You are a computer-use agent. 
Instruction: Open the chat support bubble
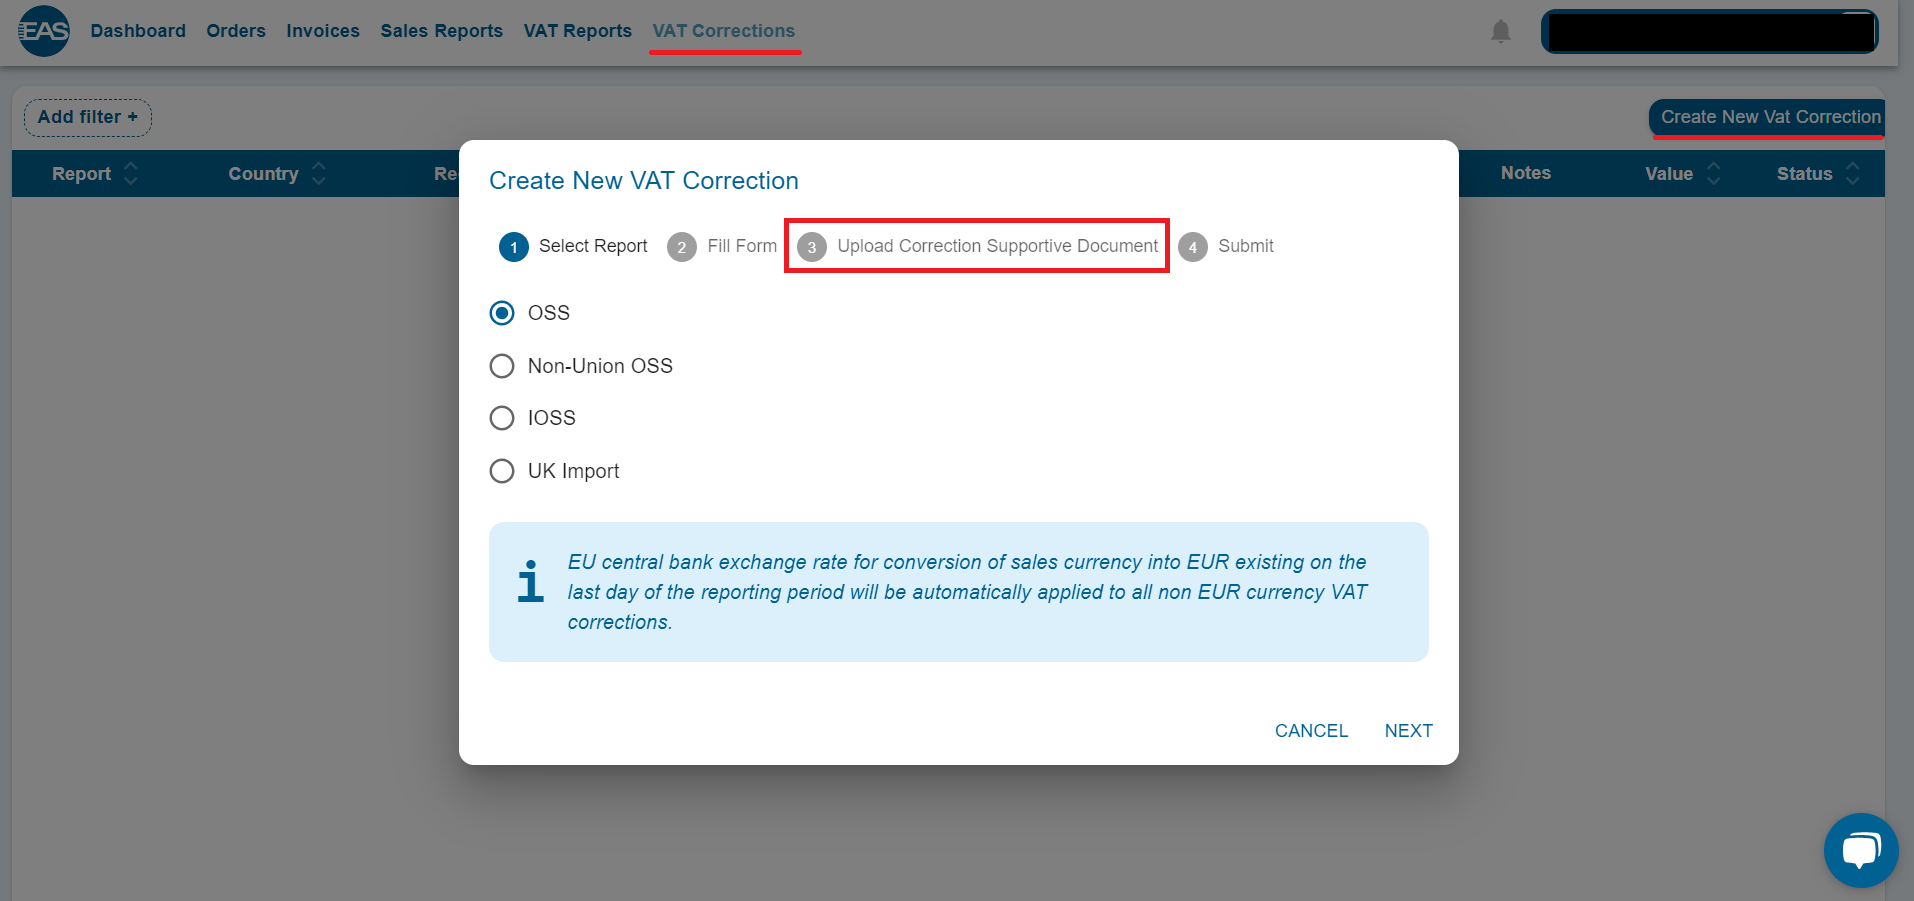tap(1860, 850)
